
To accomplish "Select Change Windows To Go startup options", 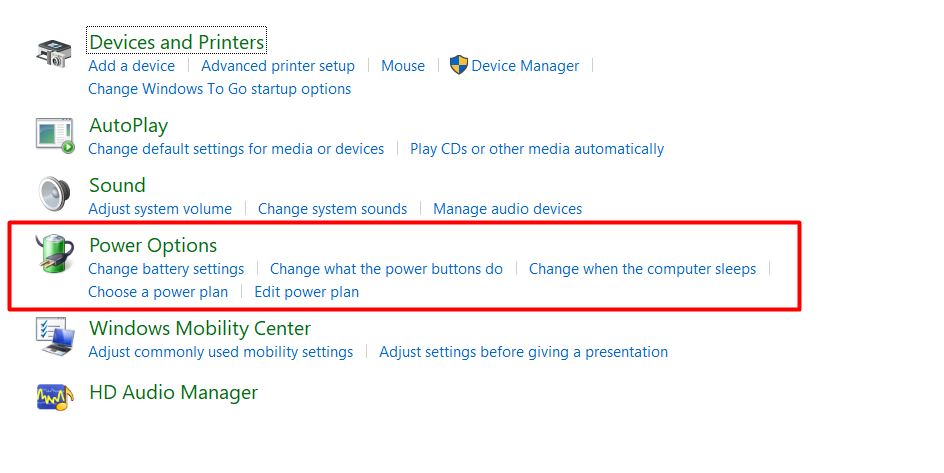I will click(x=220, y=88).
